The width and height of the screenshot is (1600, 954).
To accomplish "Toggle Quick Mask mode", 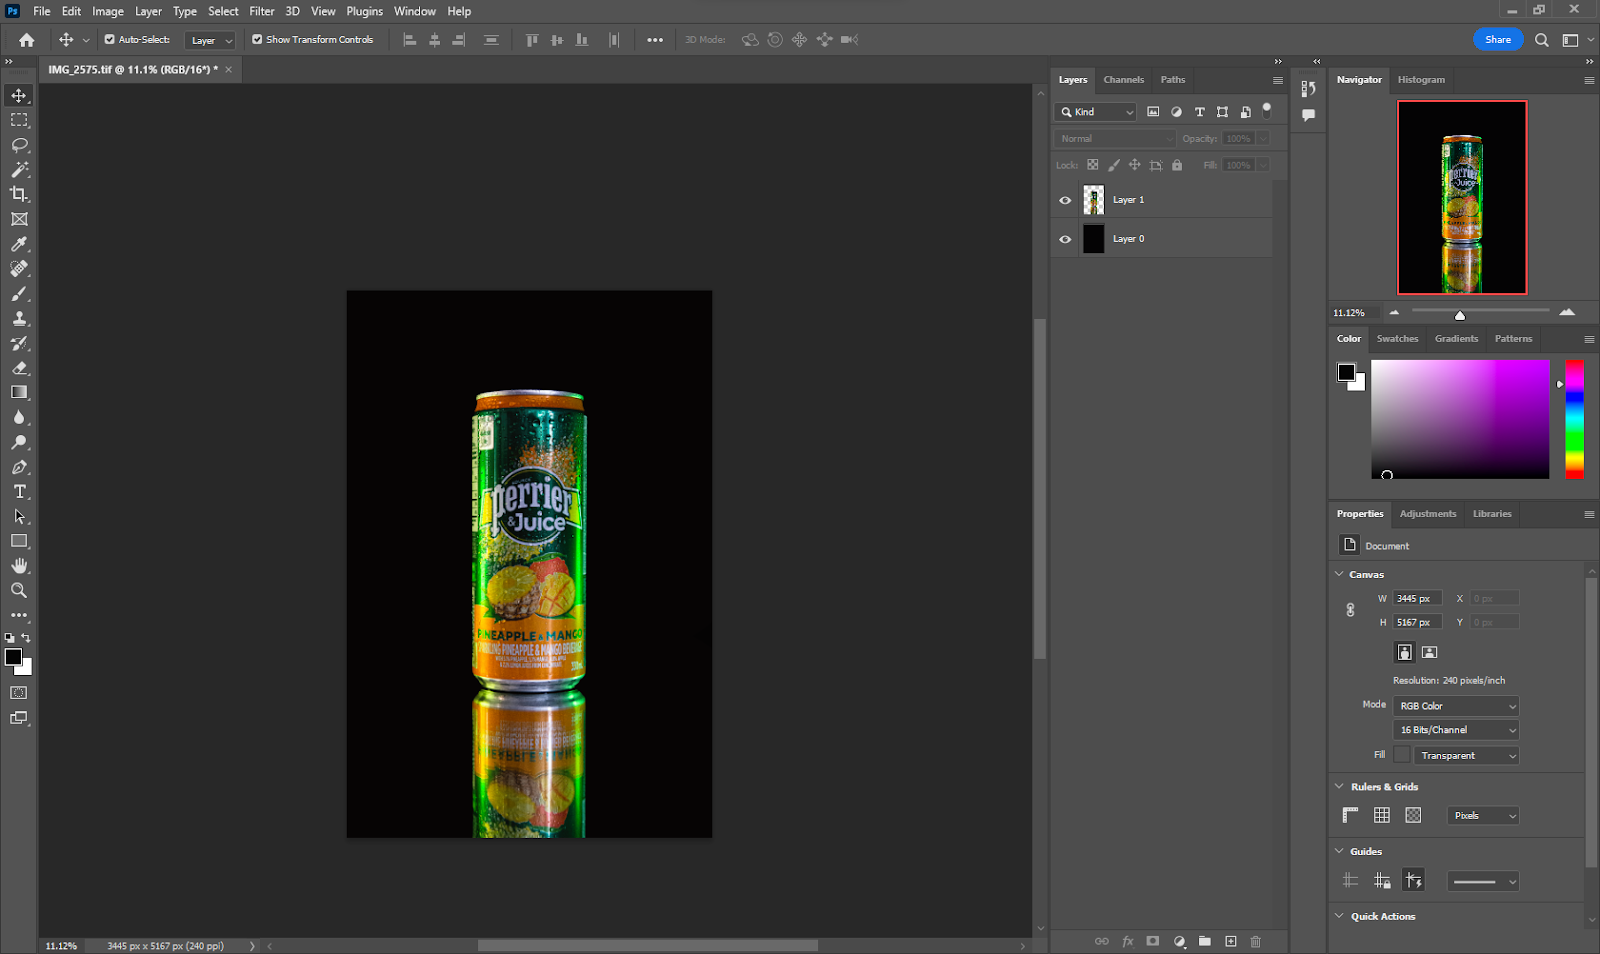I will pyautogui.click(x=19, y=692).
